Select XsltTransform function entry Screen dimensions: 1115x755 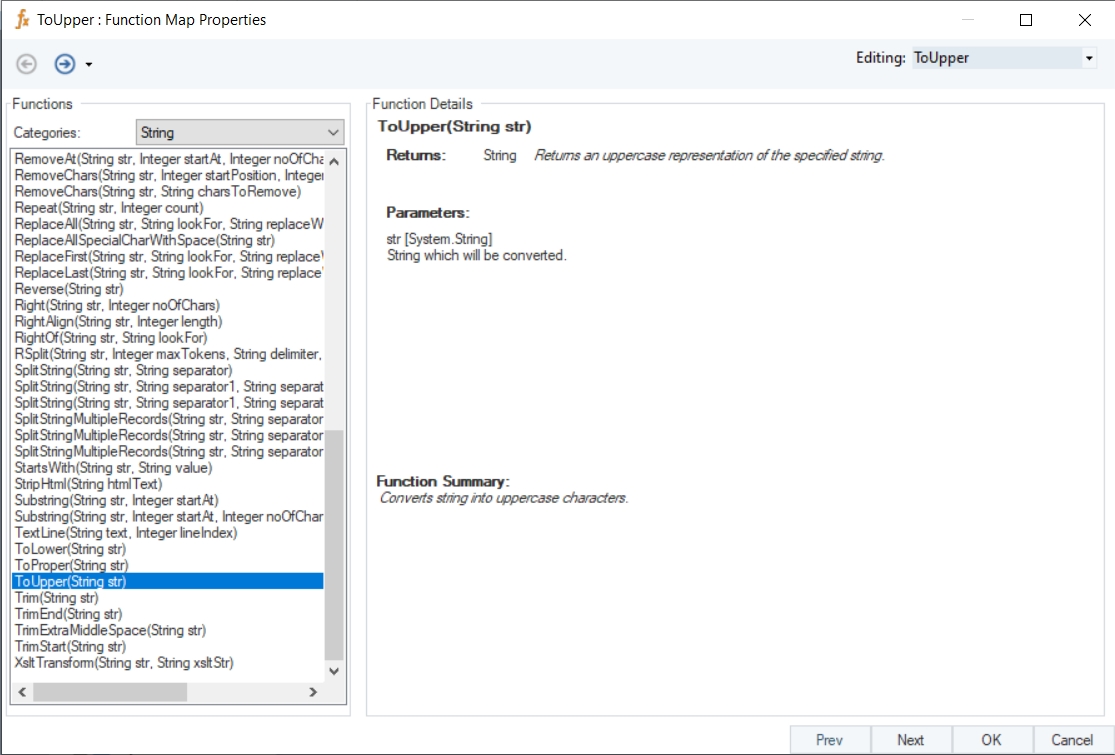pos(124,663)
